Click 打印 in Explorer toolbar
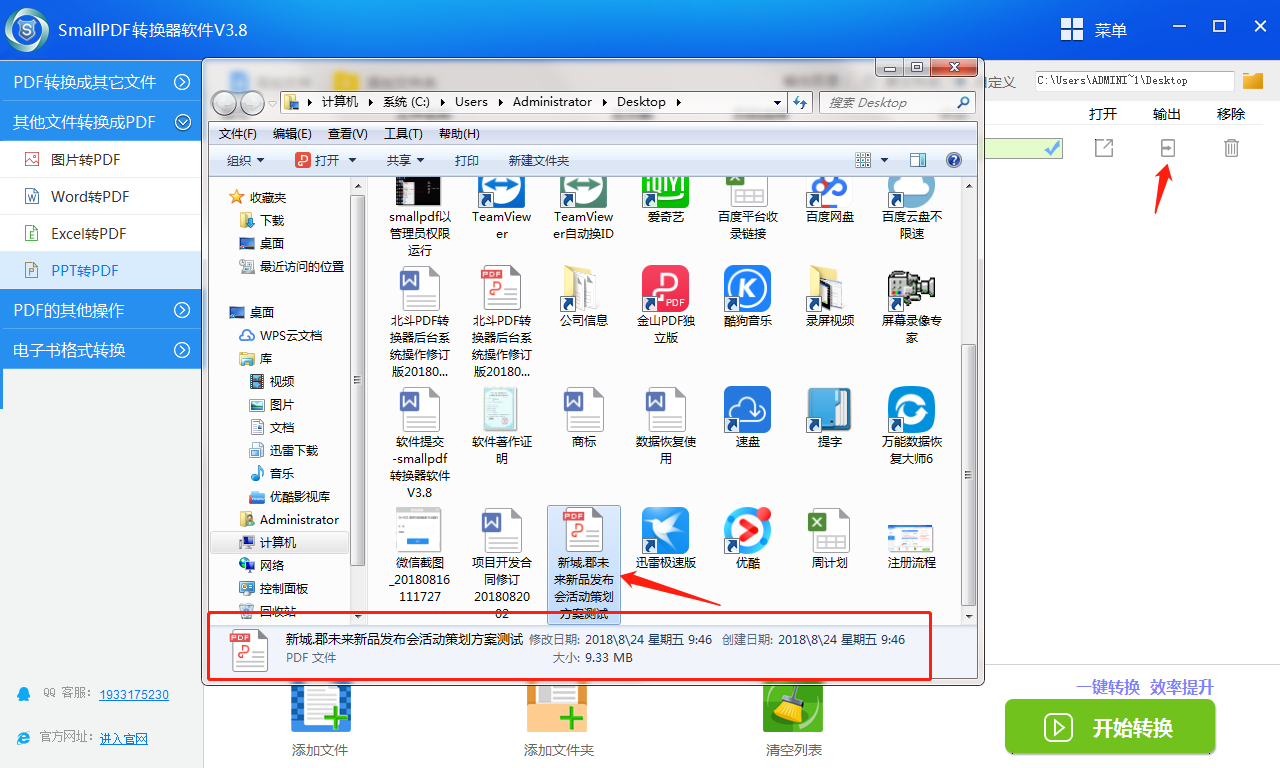This screenshot has width=1280, height=768. pos(466,160)
